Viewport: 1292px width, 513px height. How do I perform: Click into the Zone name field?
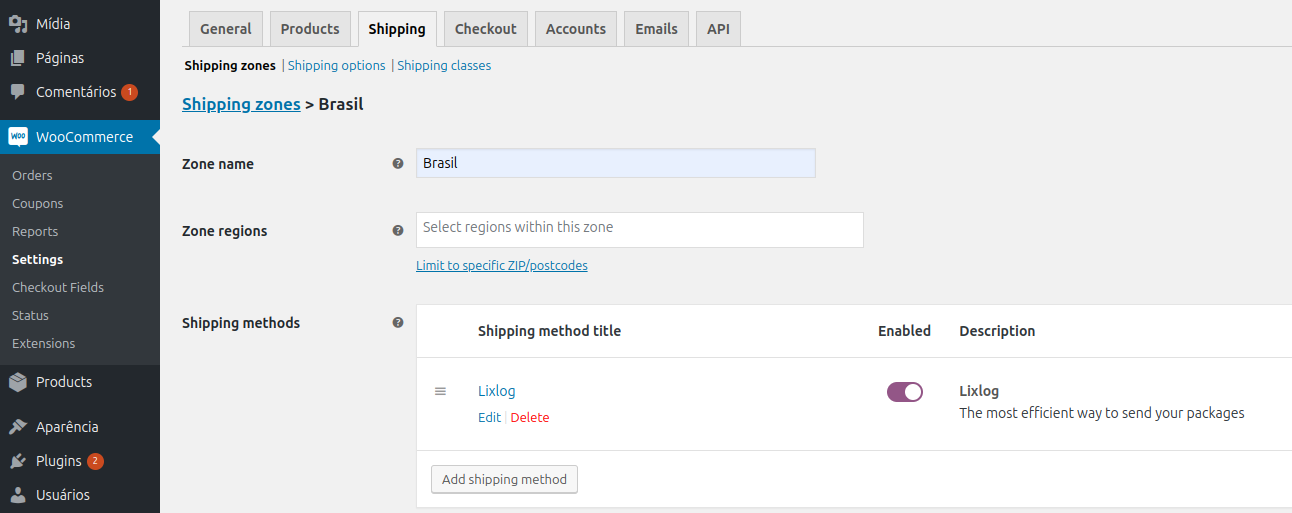(615, 163)
